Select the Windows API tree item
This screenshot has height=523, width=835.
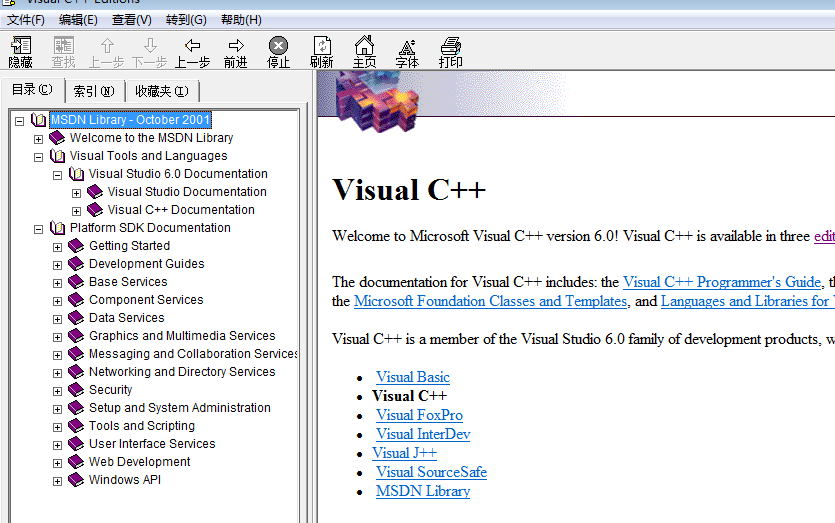pos(125,480)
